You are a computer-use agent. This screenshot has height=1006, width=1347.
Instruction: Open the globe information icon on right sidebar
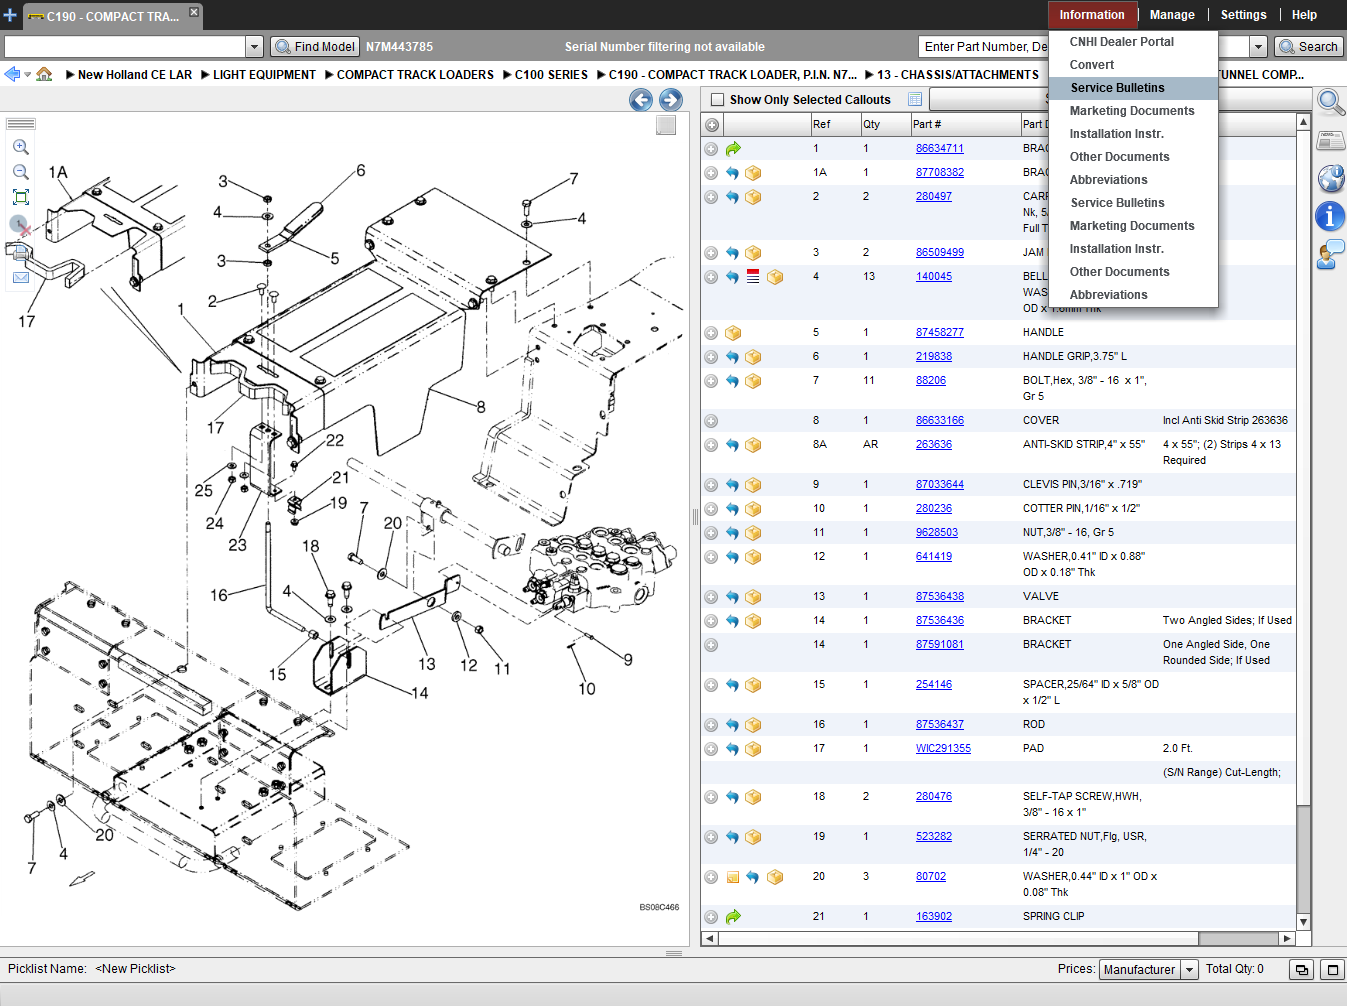1330,178
